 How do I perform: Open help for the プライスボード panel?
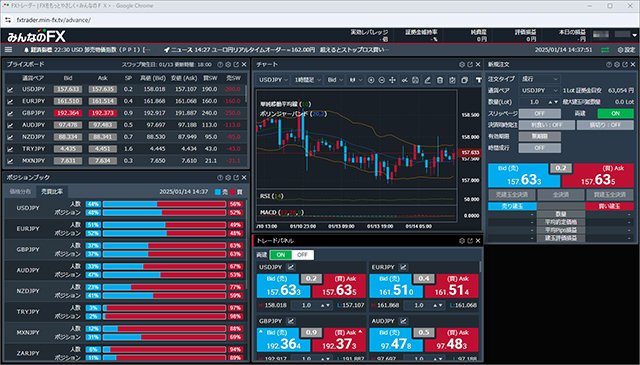(x=220, y=65)
